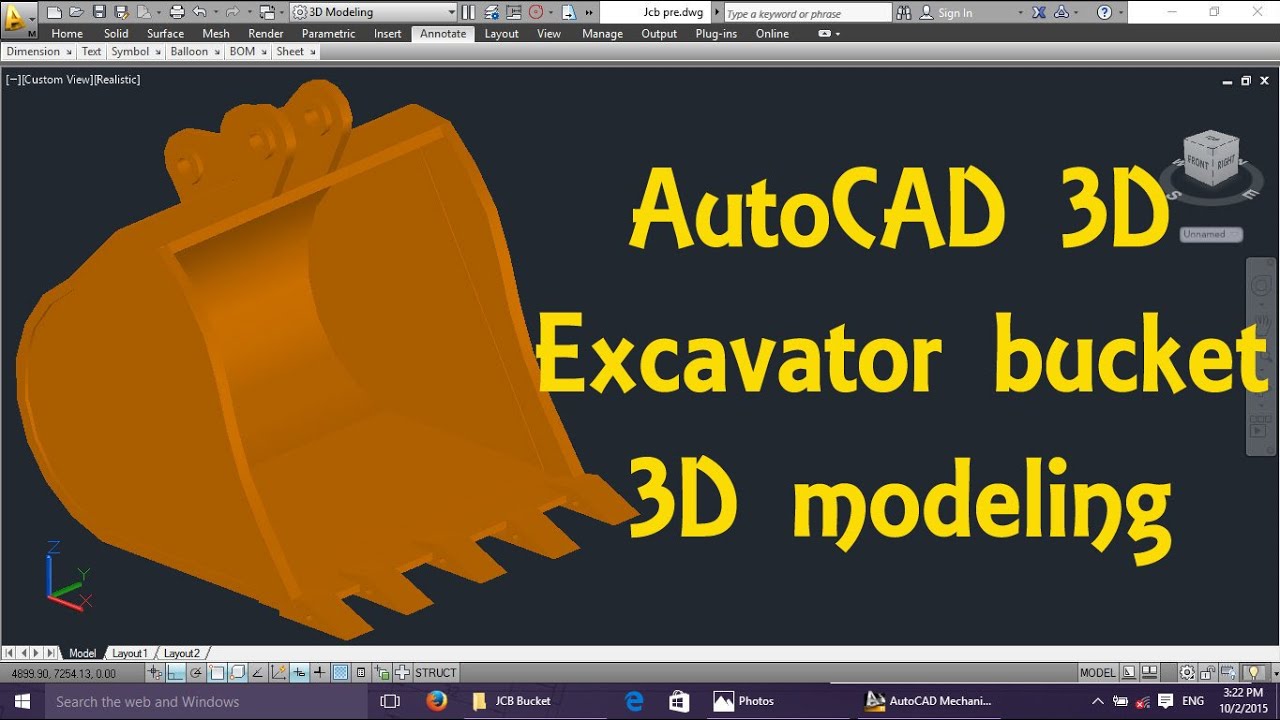Click the Redo arrow icon
1280x720 pixels.
(x=232, y=12)
